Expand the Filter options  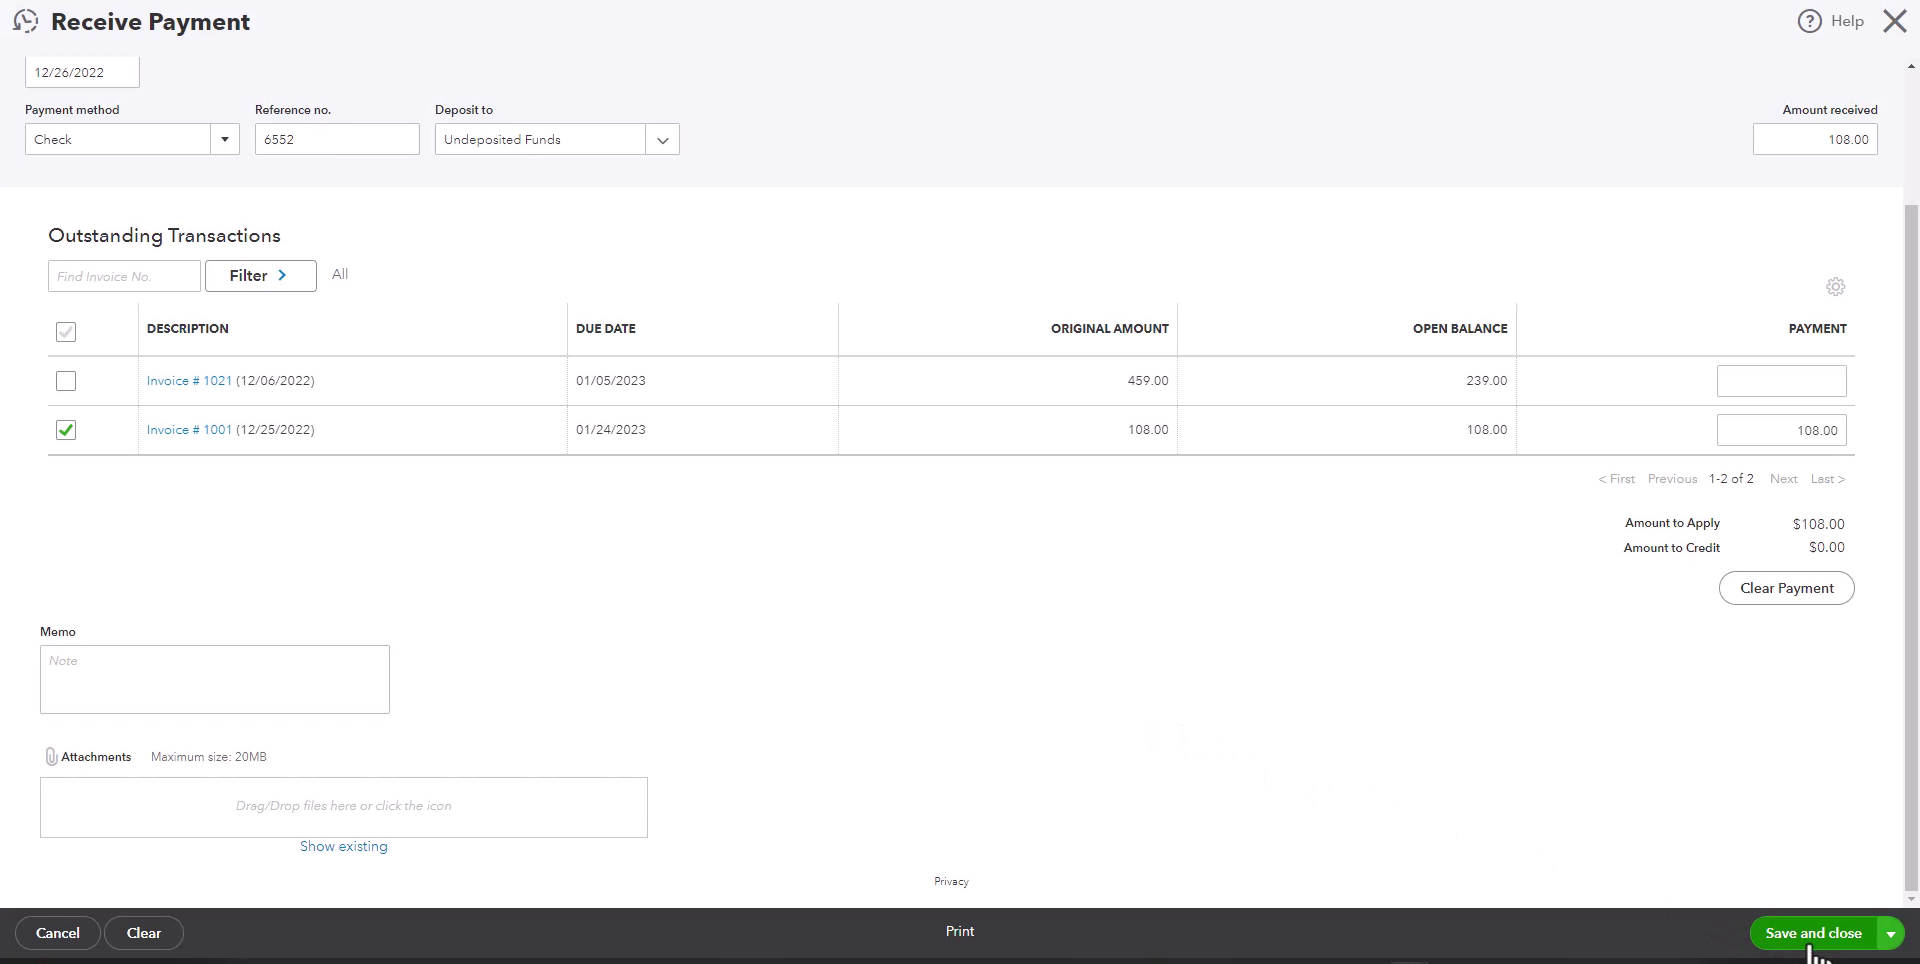pyautogui.click(x=260, y=276)
